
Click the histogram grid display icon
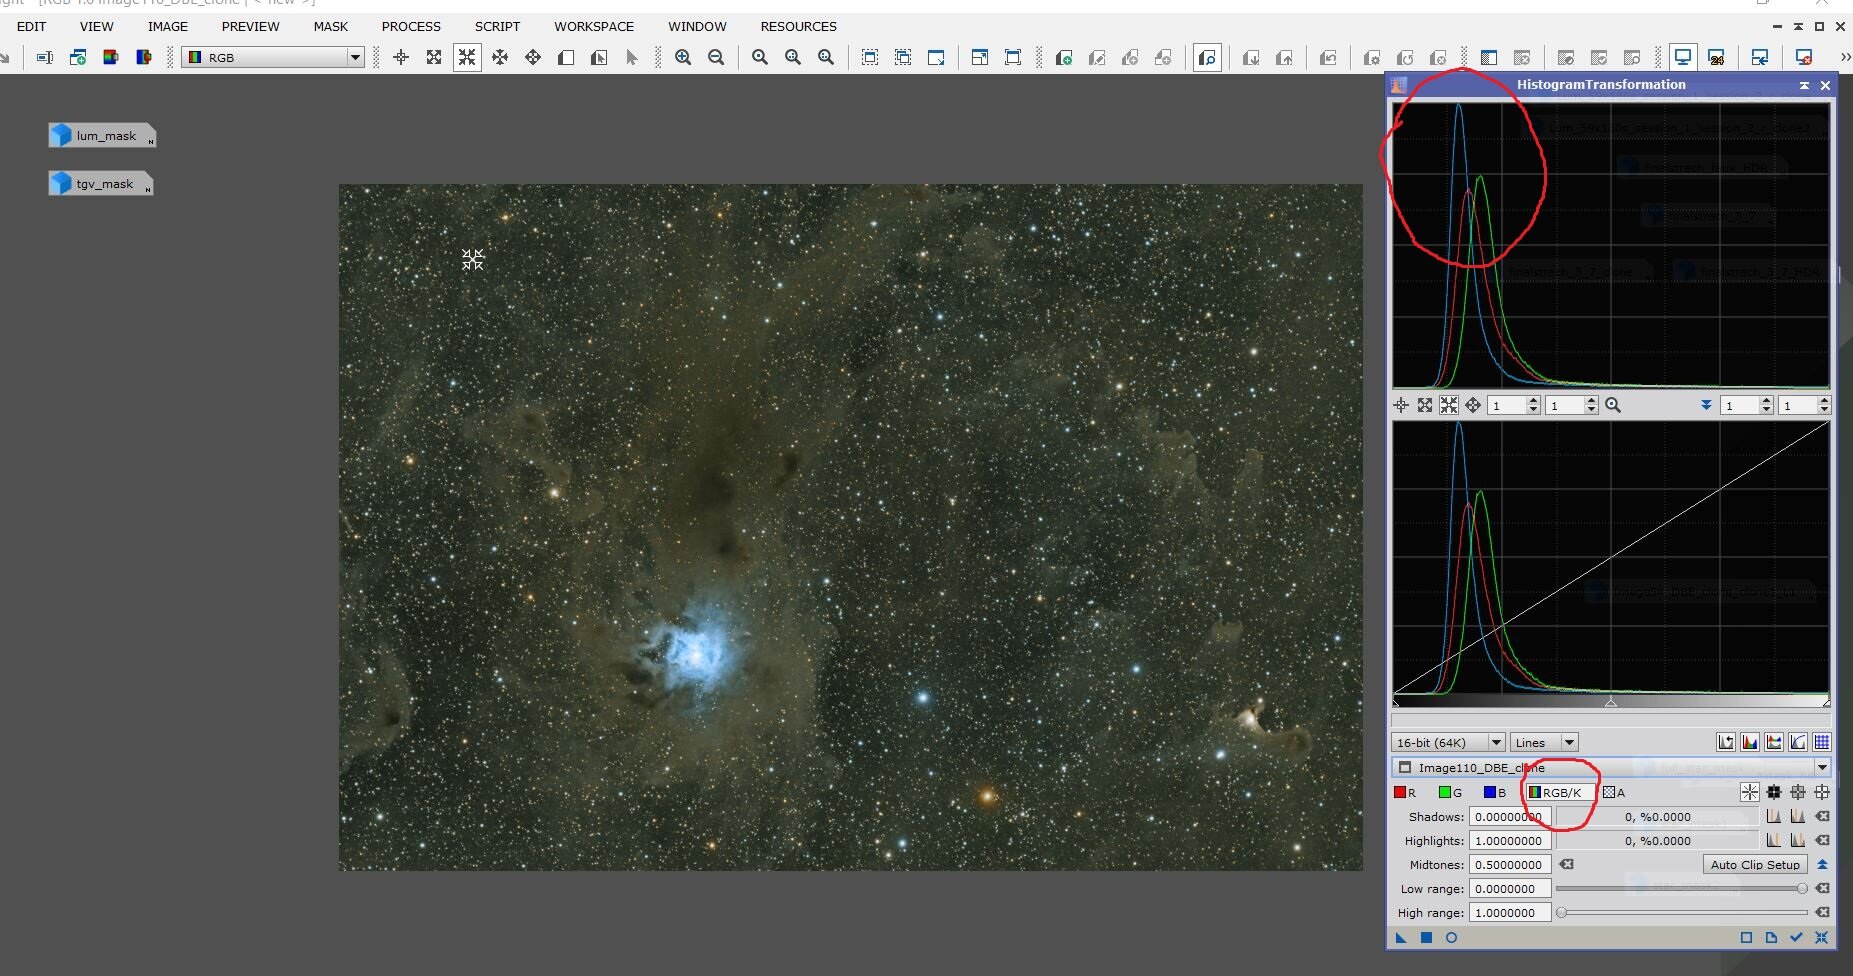coord(1821,742)
